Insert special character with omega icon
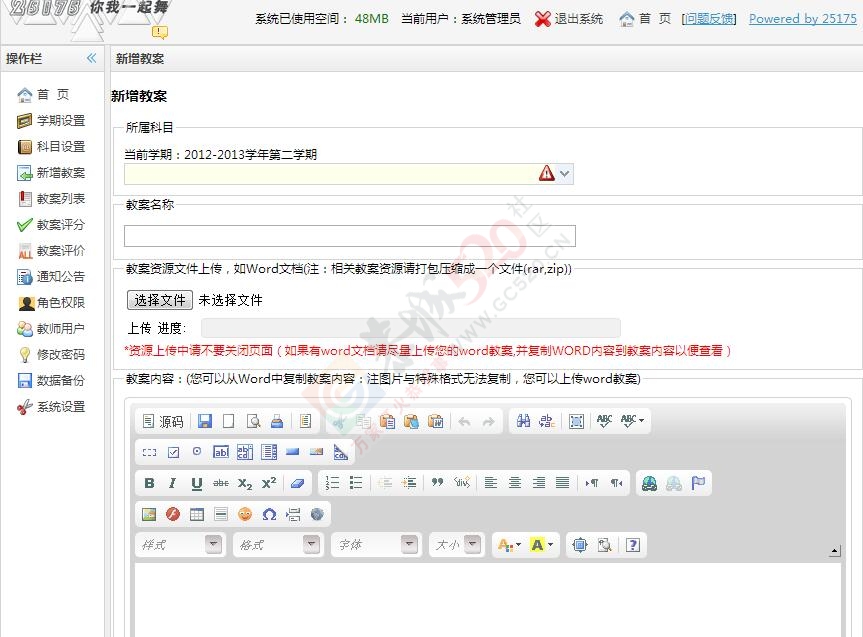This screenshot has height=637, width=863. point(269,514)
